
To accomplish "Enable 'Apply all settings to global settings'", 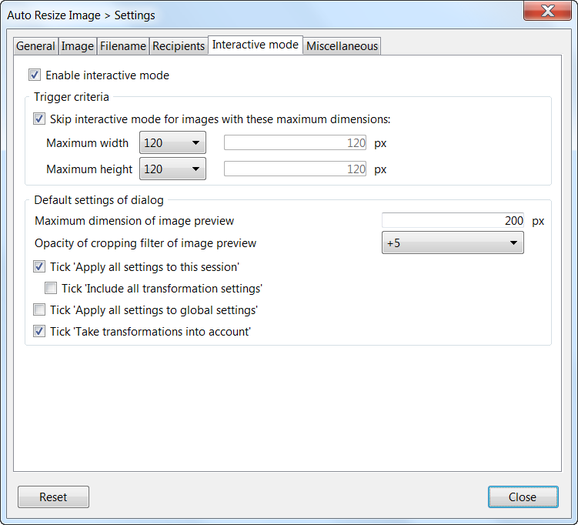I will point(39,310).
